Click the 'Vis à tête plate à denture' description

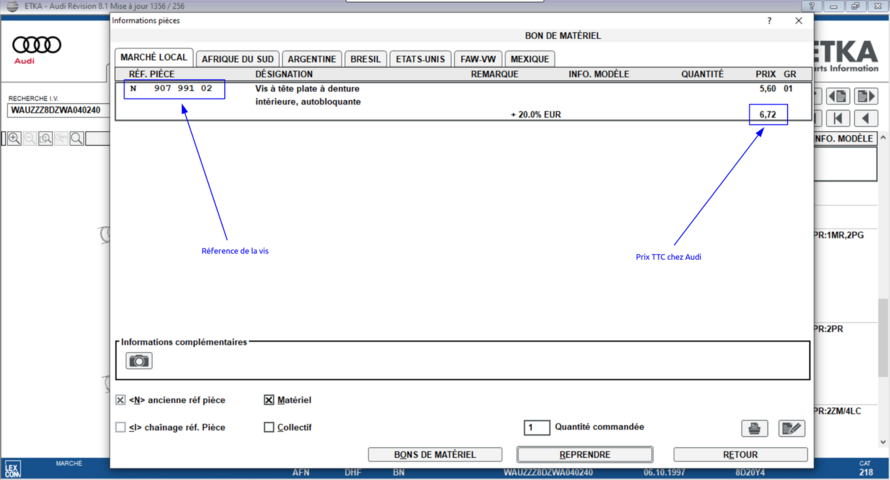(x=307, y=89)
